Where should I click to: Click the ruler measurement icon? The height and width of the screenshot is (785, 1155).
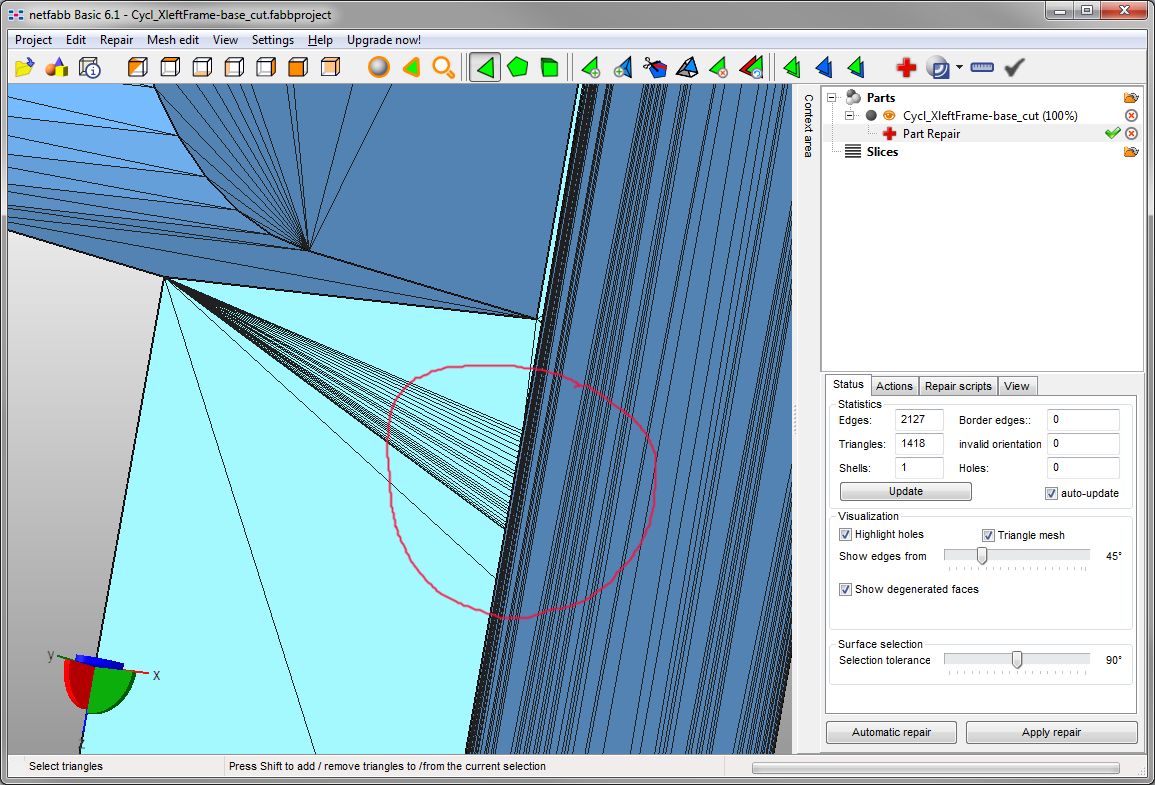(982, 68)
